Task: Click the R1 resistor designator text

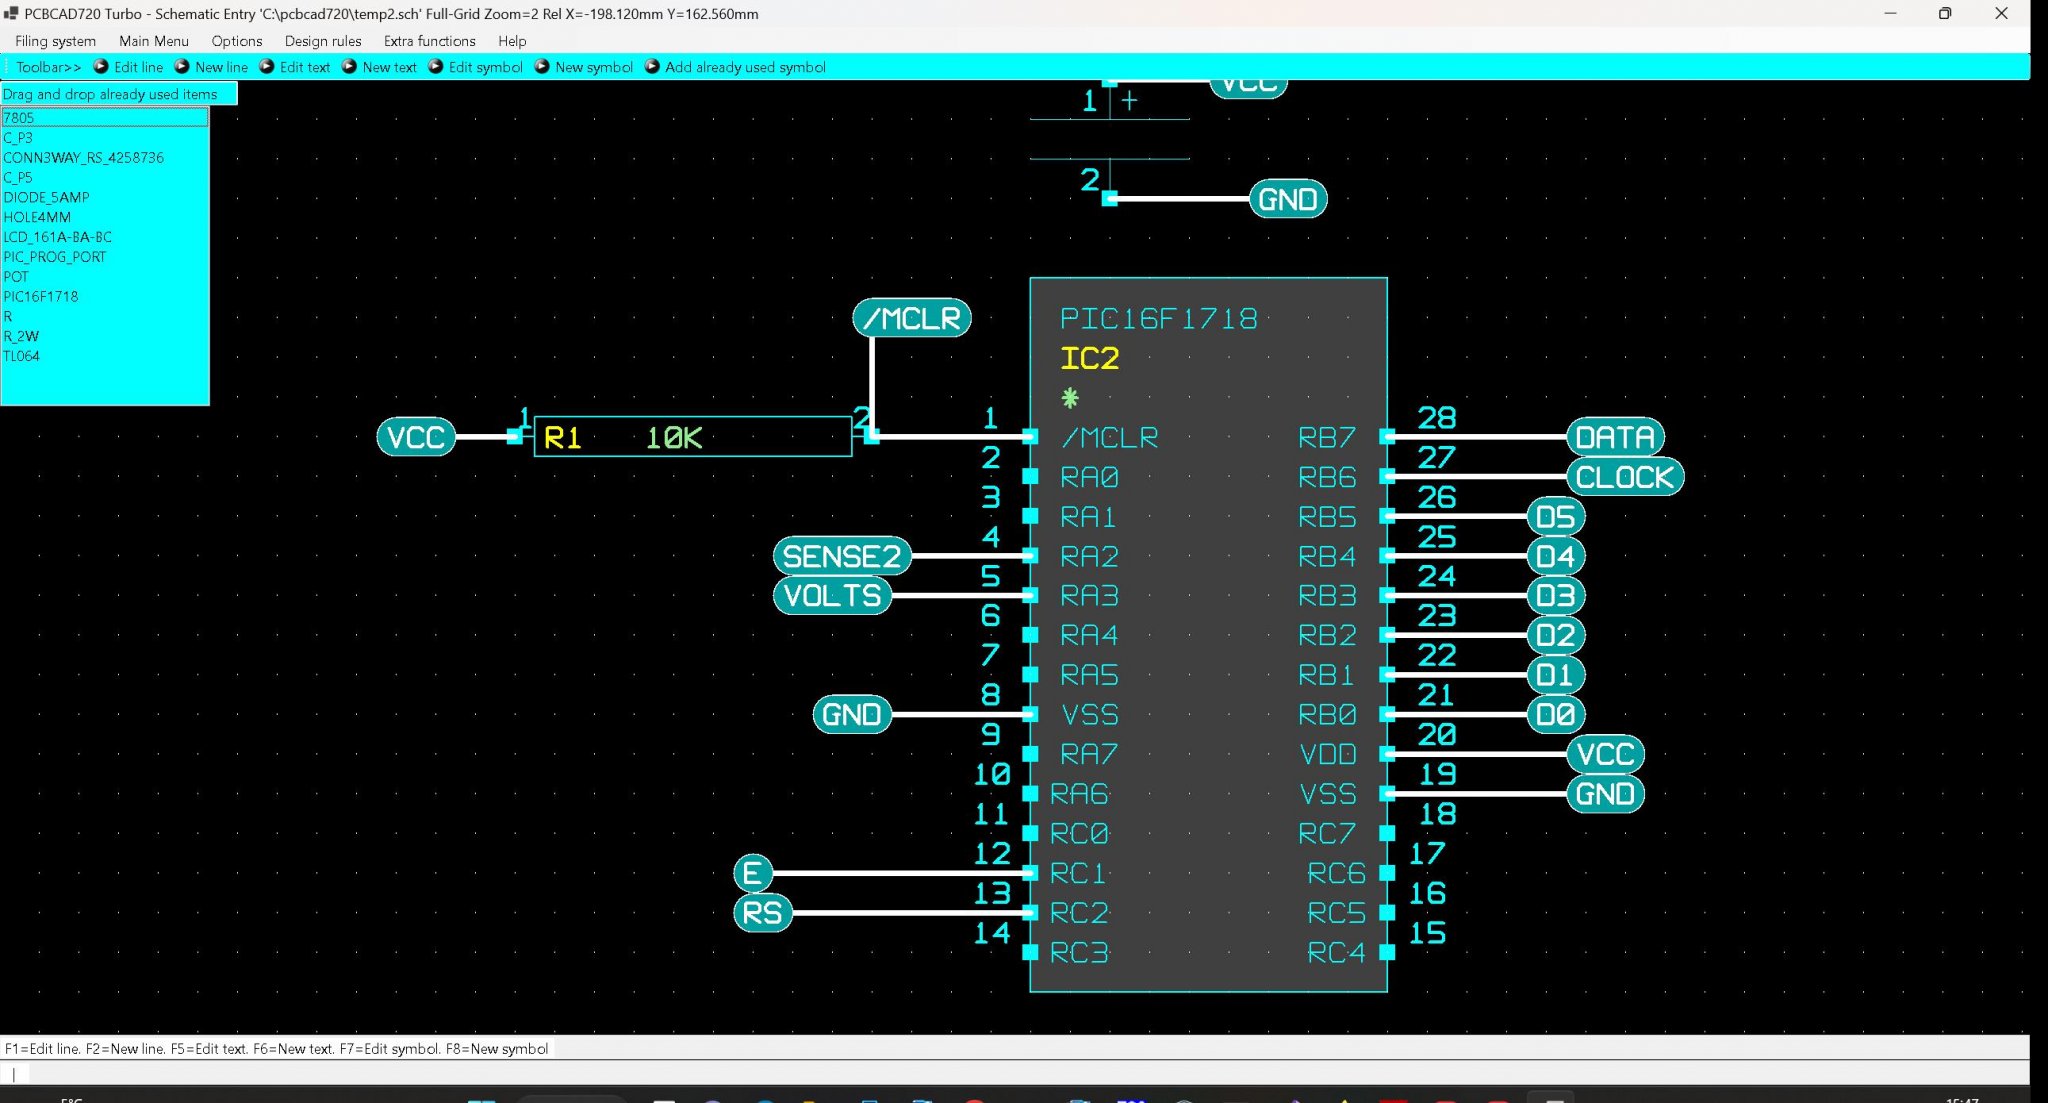Action: 562,438
